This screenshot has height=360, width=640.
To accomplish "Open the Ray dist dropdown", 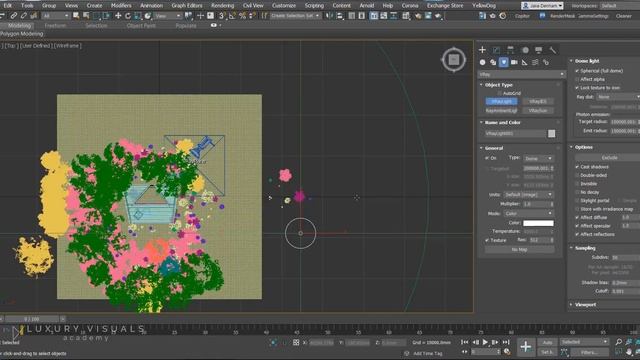I will (x=618, y=97).
